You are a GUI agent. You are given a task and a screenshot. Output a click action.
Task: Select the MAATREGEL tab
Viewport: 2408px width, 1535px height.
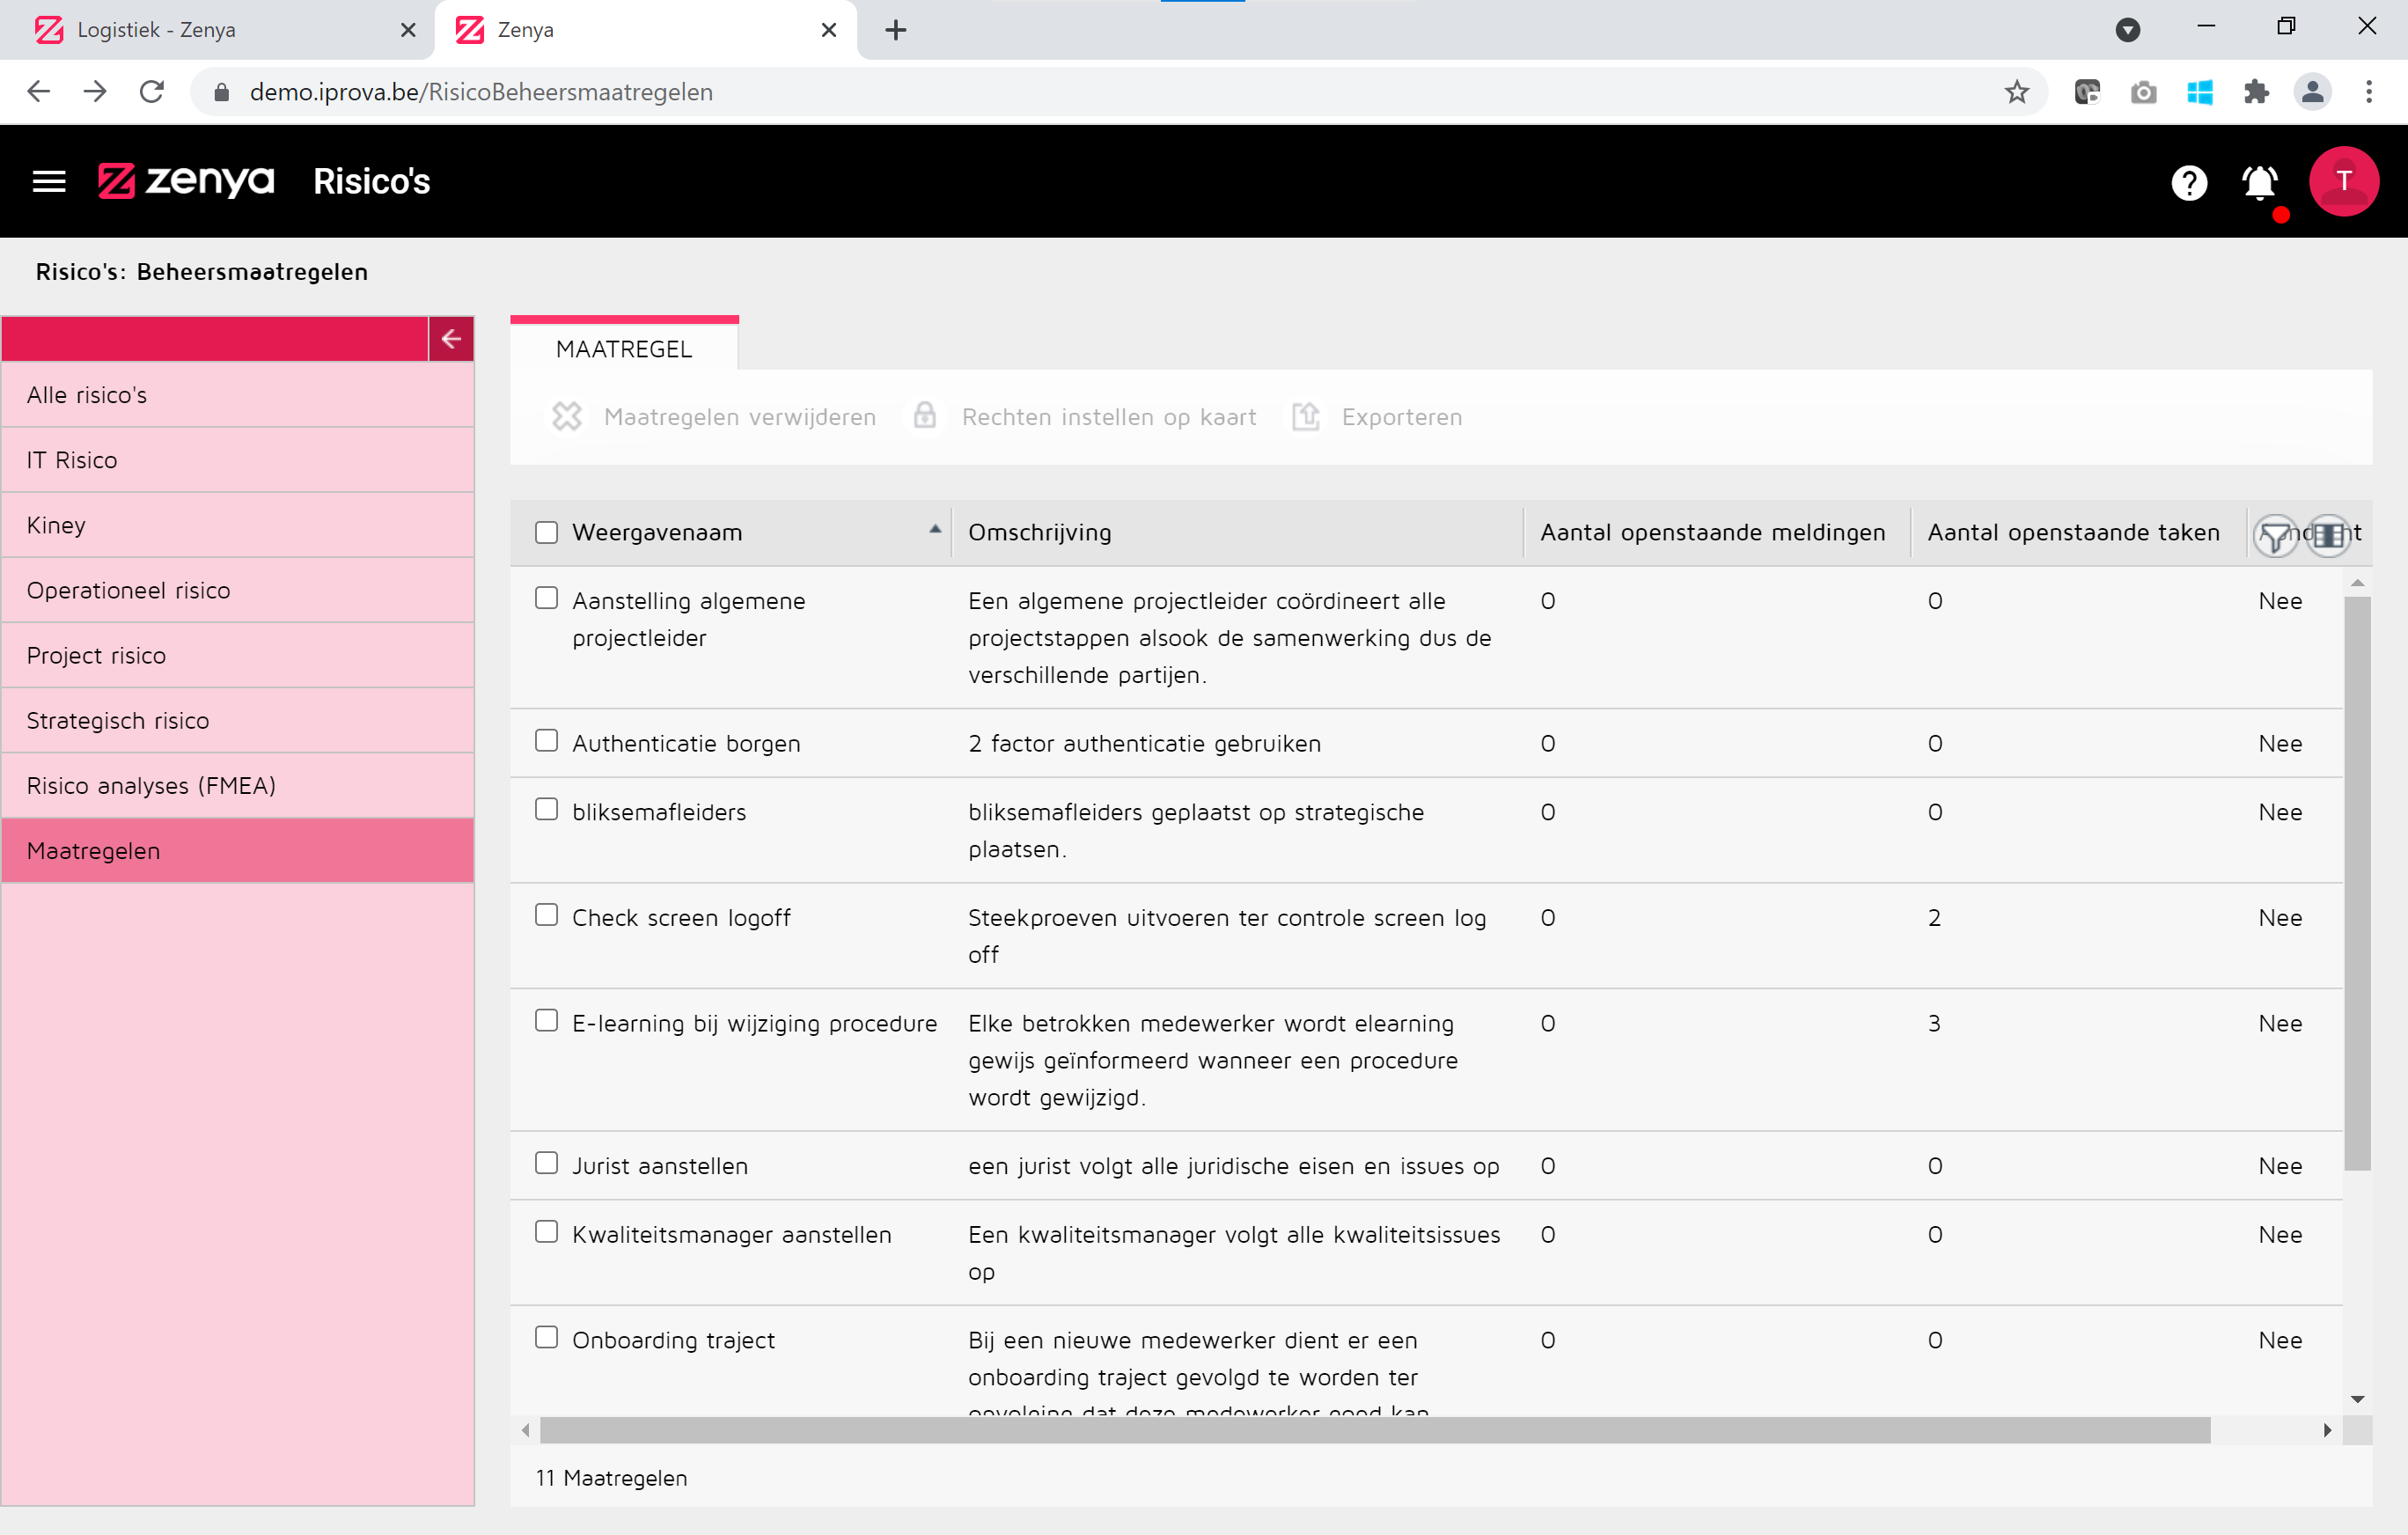(x=624, y=349)
